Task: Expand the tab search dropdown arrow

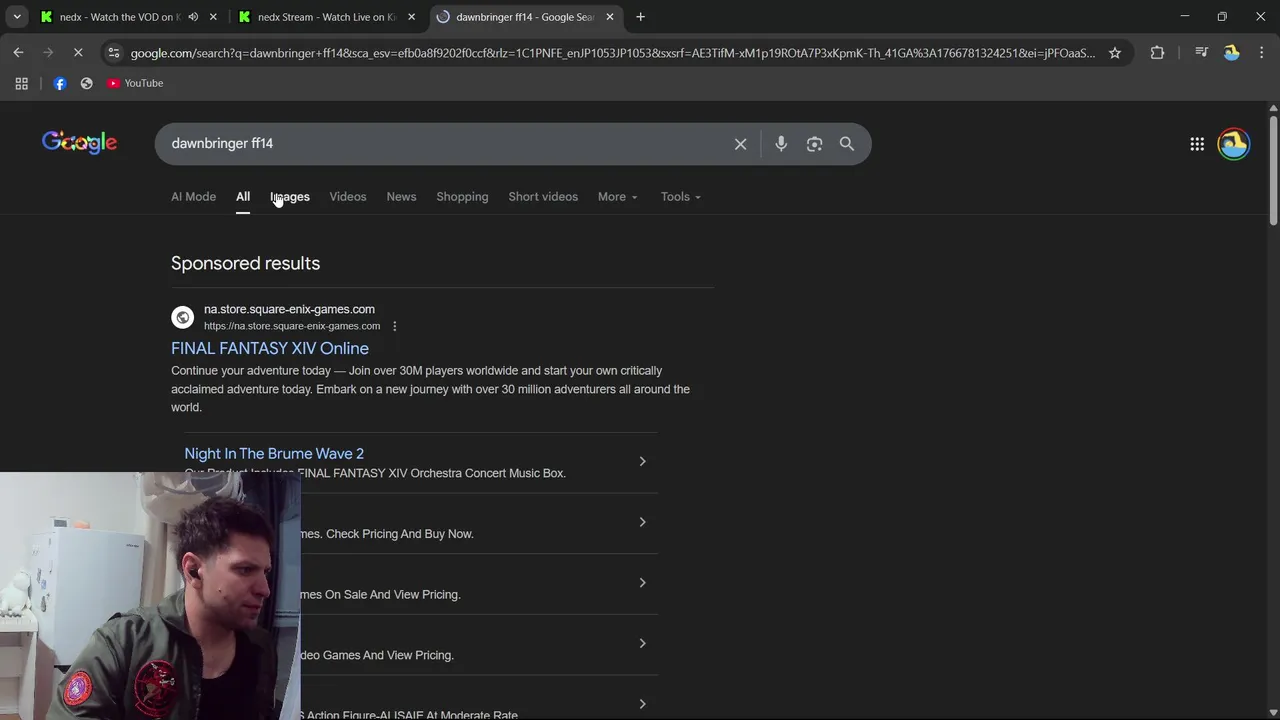Action: tap(17, 17)
